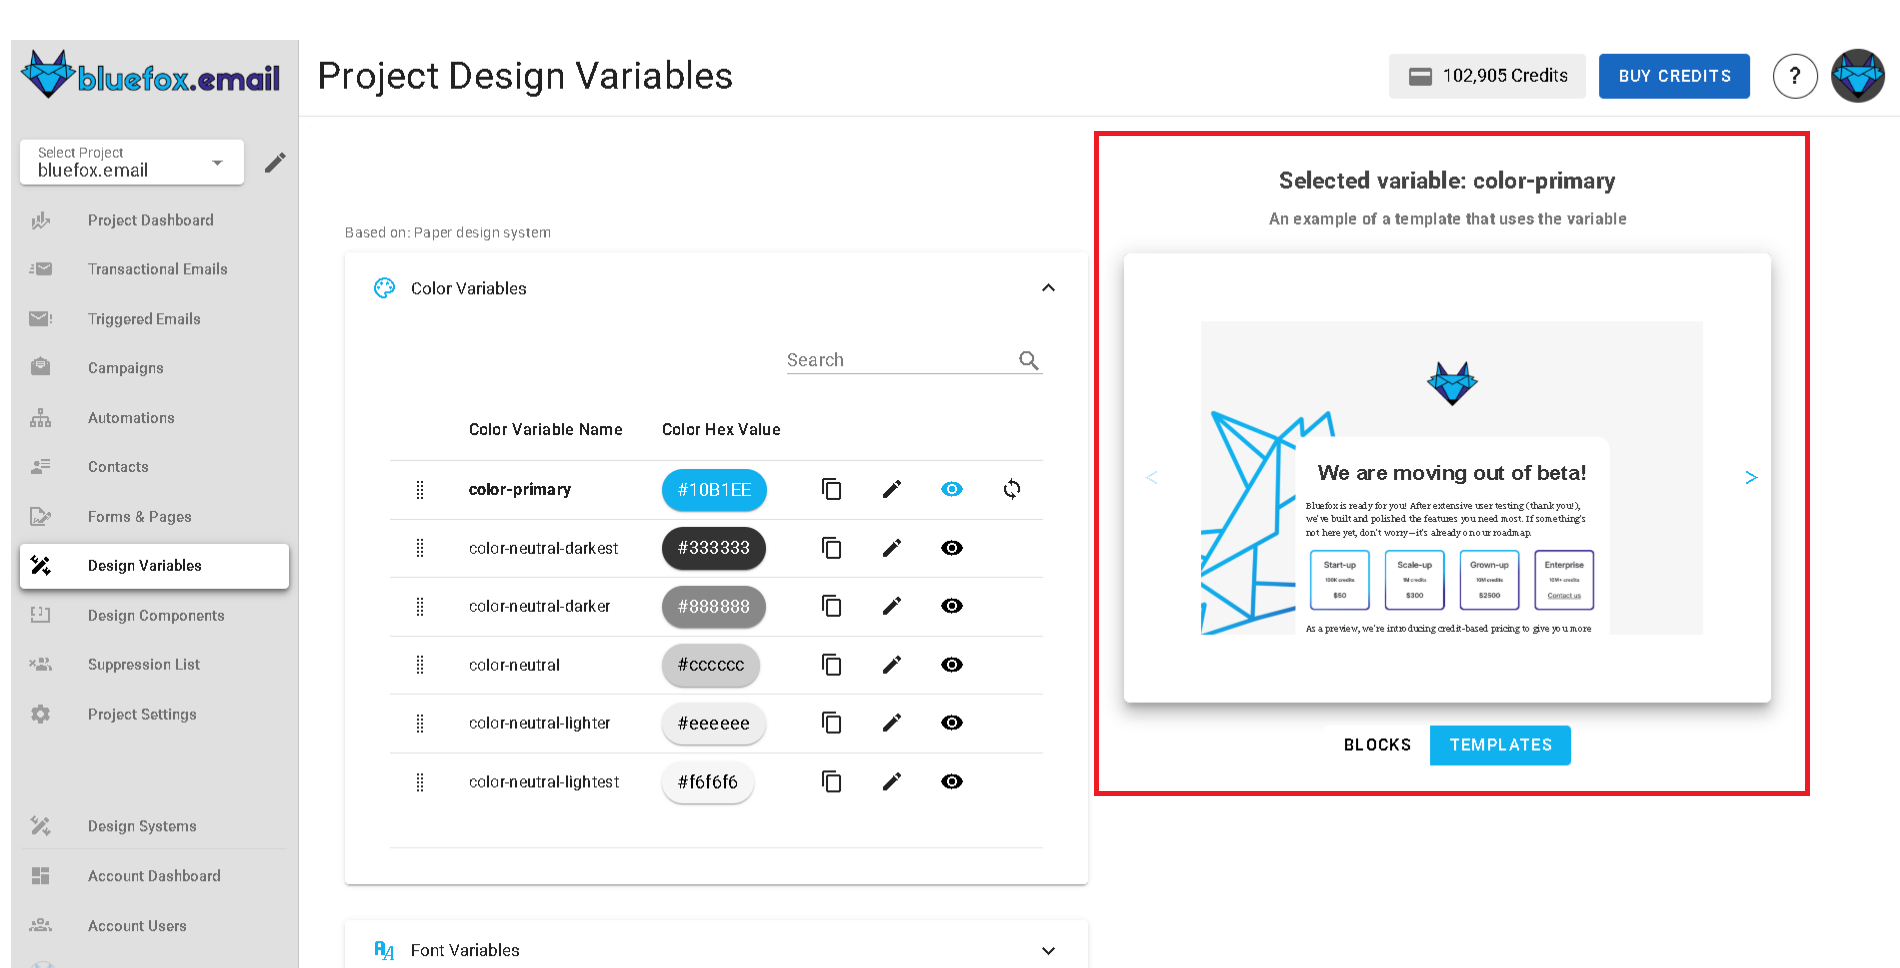Collapse the Color Variables section
This screenshot has height=968, width=1900.
coord(1048,288)
